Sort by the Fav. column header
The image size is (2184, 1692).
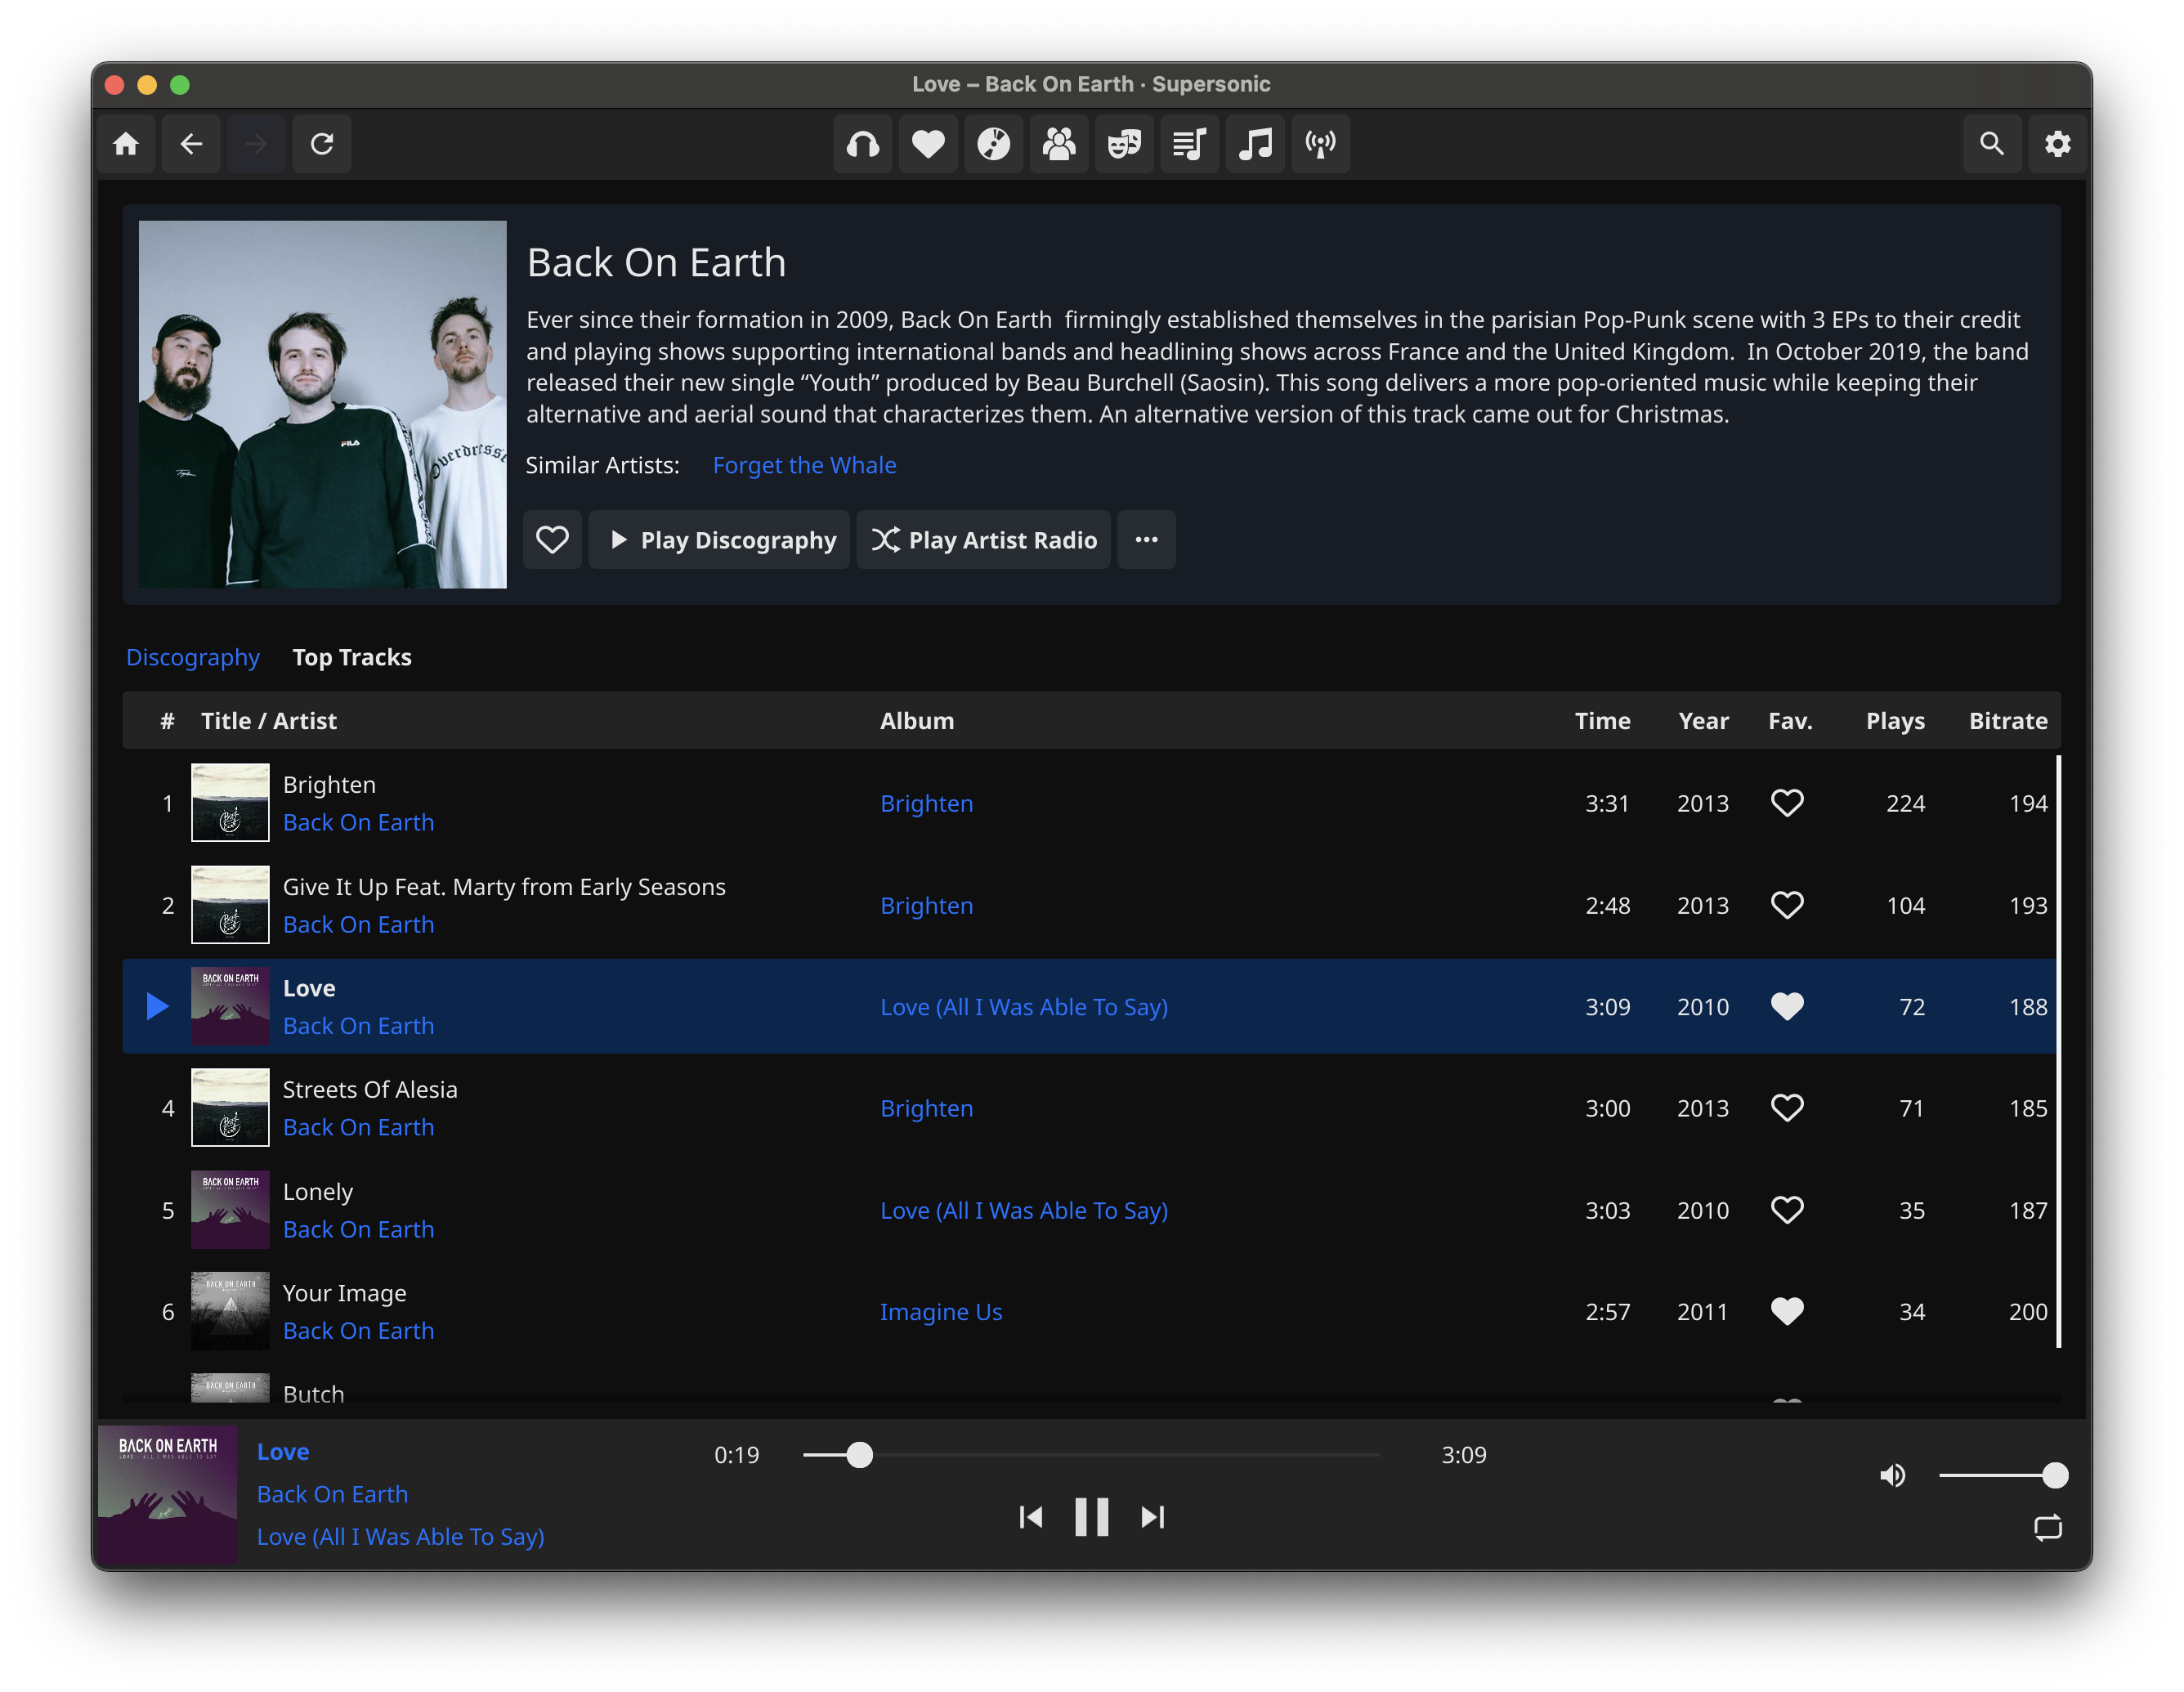point(1790,720)
